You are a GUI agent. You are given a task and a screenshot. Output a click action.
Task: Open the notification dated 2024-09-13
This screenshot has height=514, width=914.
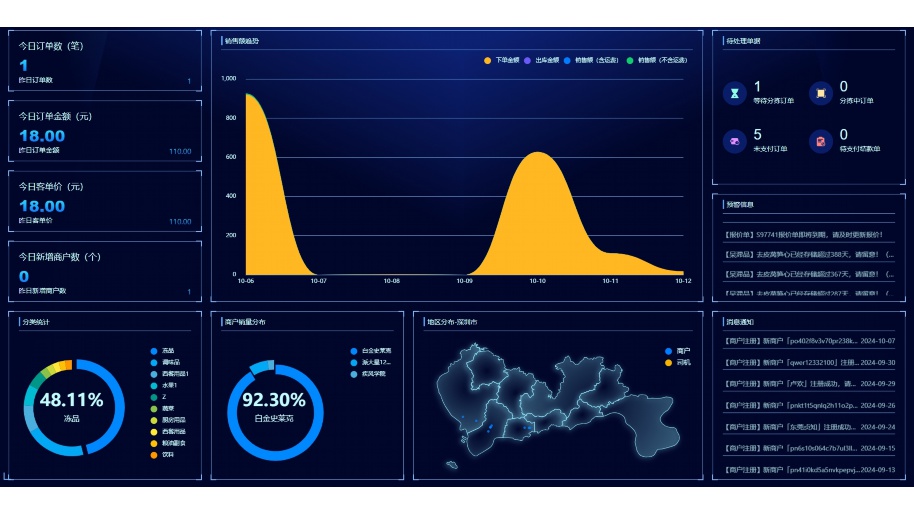point(808,469)
